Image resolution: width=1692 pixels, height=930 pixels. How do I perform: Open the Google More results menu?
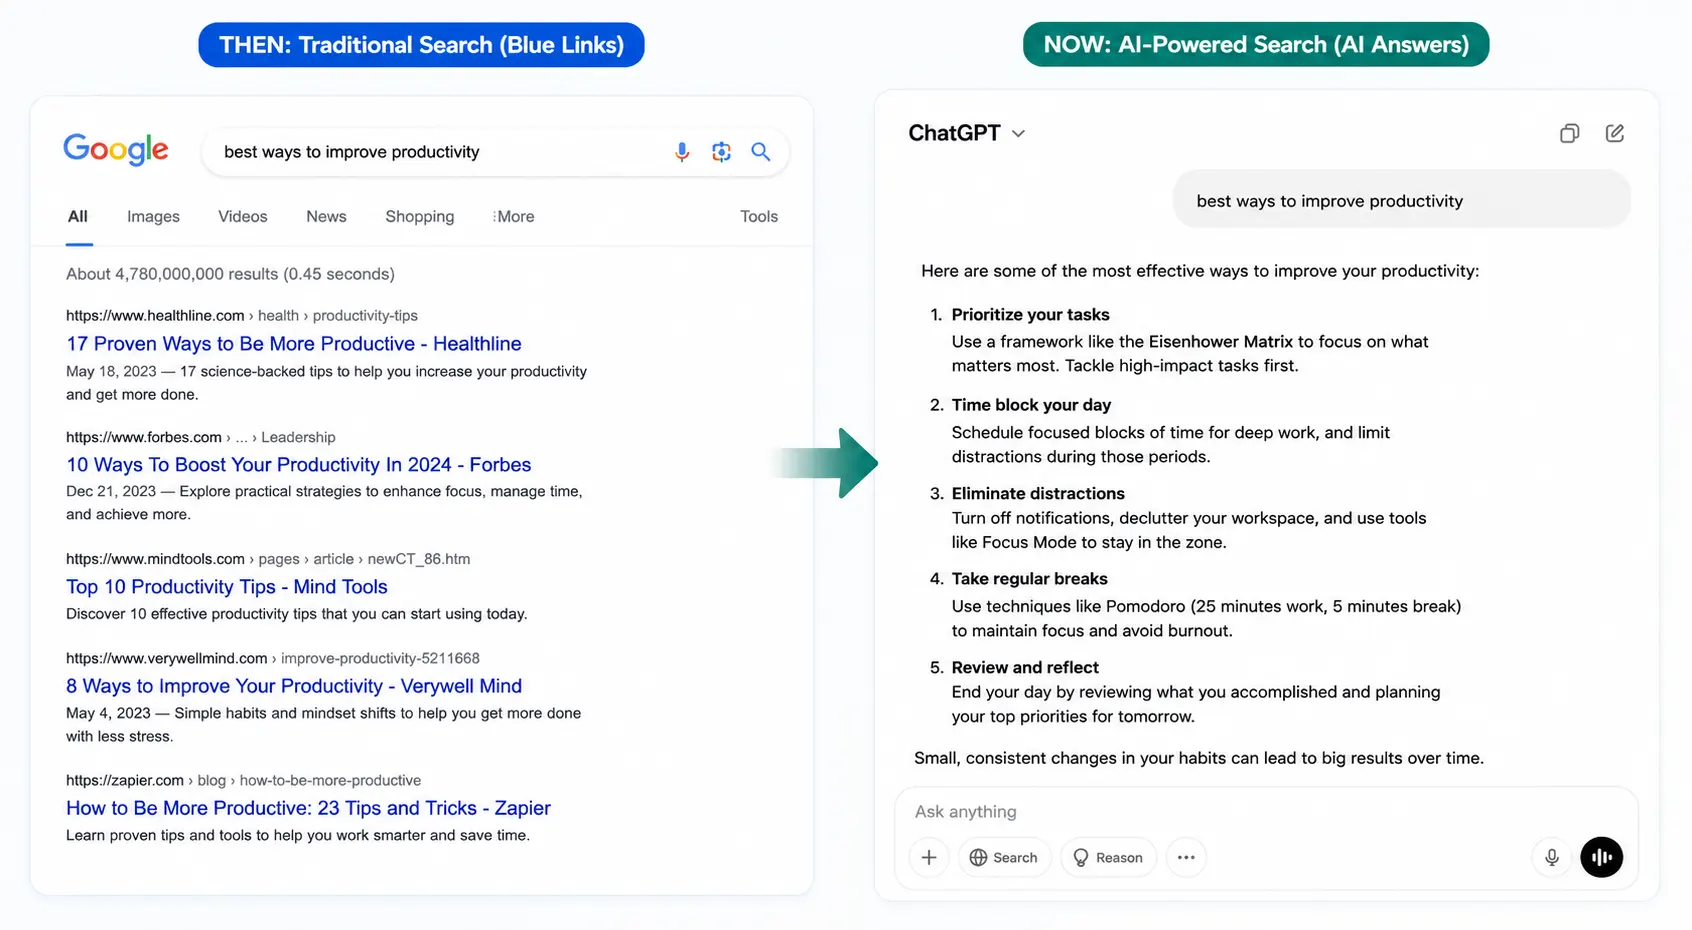point(514,216)
